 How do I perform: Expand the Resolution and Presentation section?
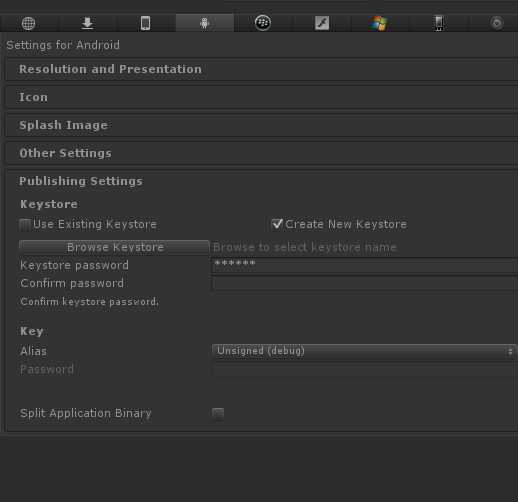(x=261, y=69)
